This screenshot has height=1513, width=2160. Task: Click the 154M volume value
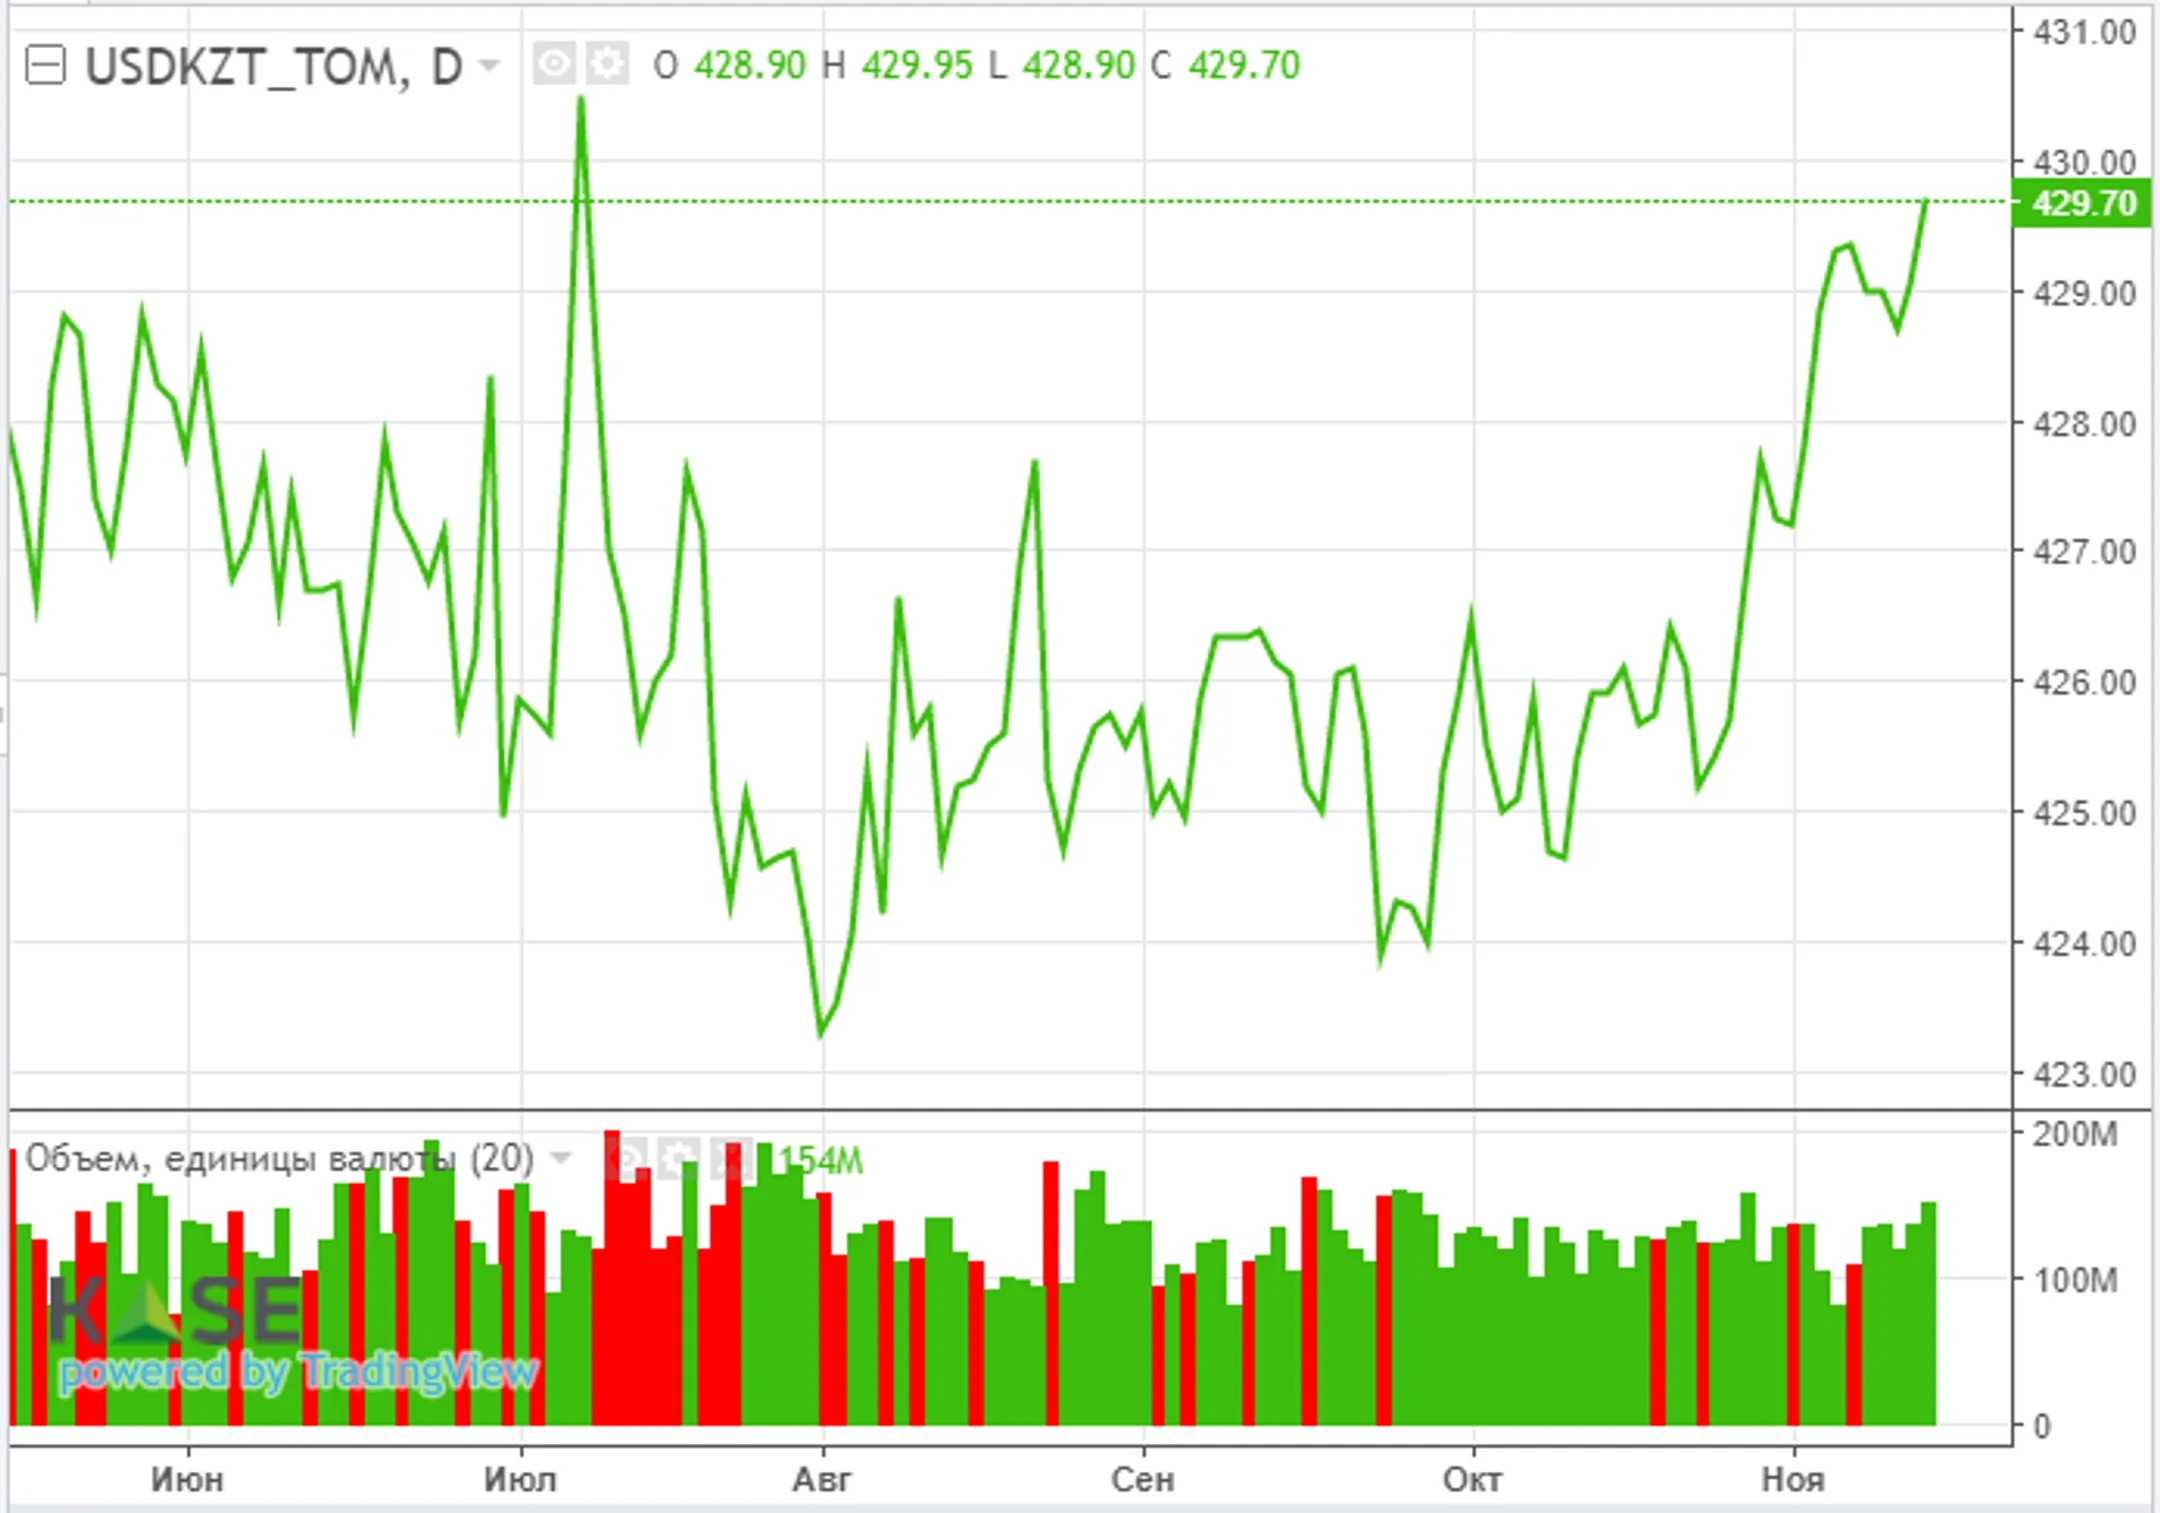(821, 1161)
